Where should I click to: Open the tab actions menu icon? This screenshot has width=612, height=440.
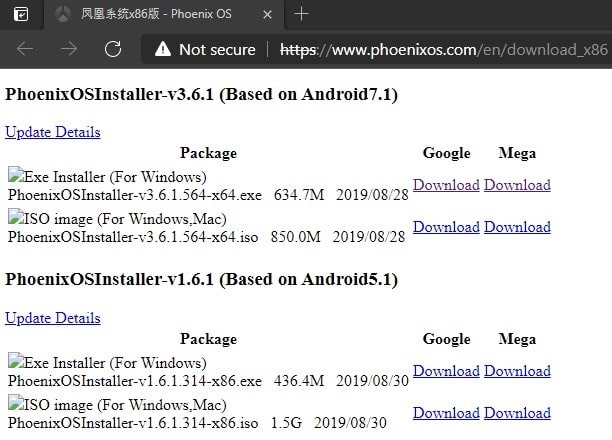click(x=21, y=14)
